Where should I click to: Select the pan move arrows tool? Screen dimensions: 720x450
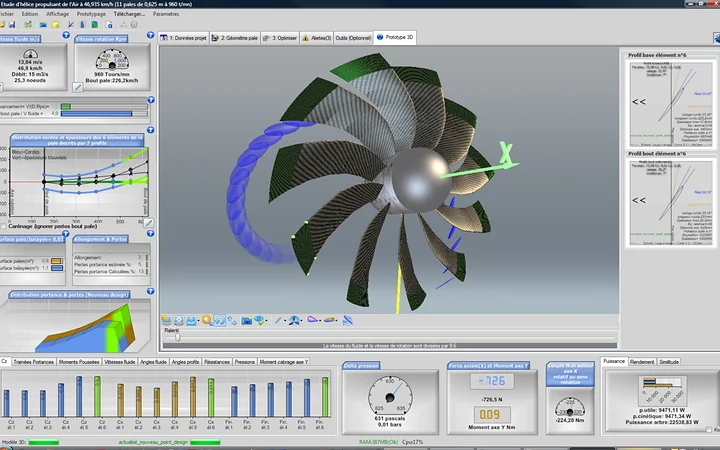tap(232, 321)
